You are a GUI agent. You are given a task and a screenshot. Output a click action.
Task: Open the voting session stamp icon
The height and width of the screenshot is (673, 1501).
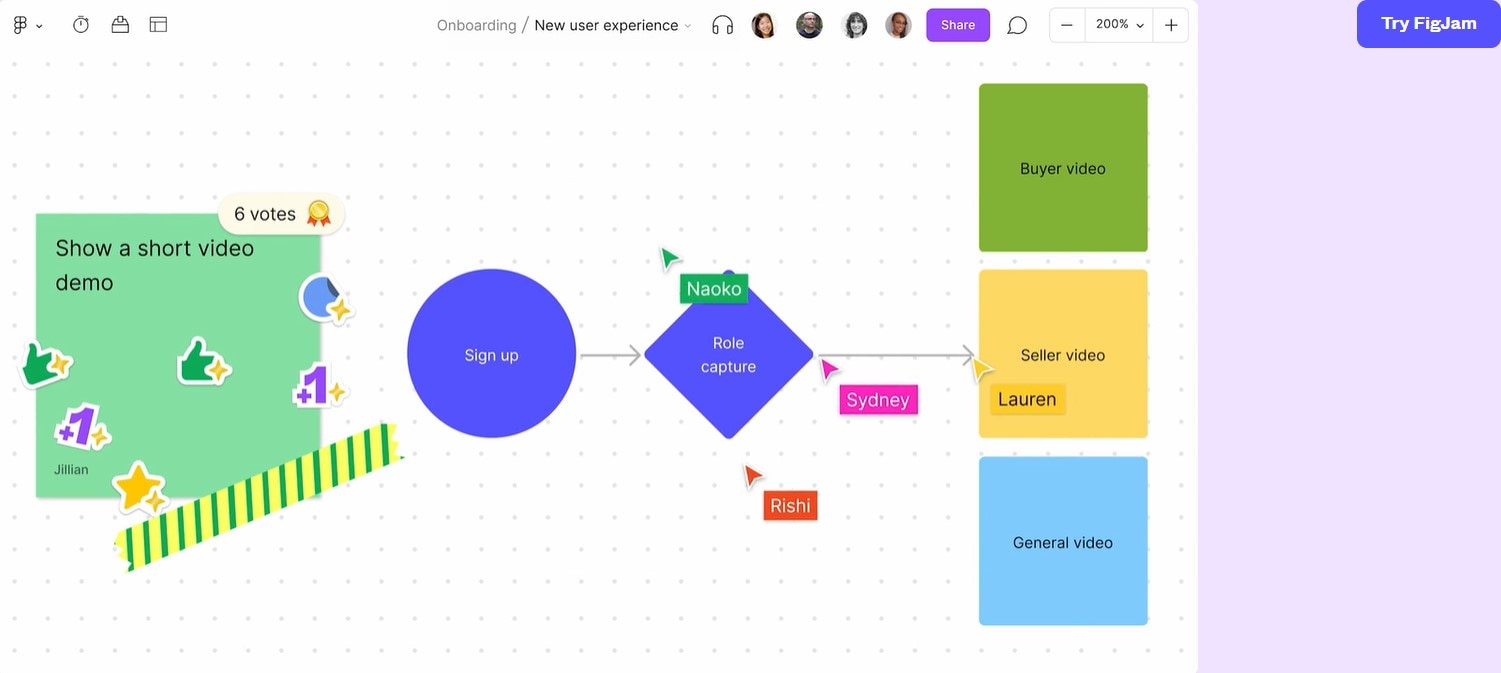120,25
